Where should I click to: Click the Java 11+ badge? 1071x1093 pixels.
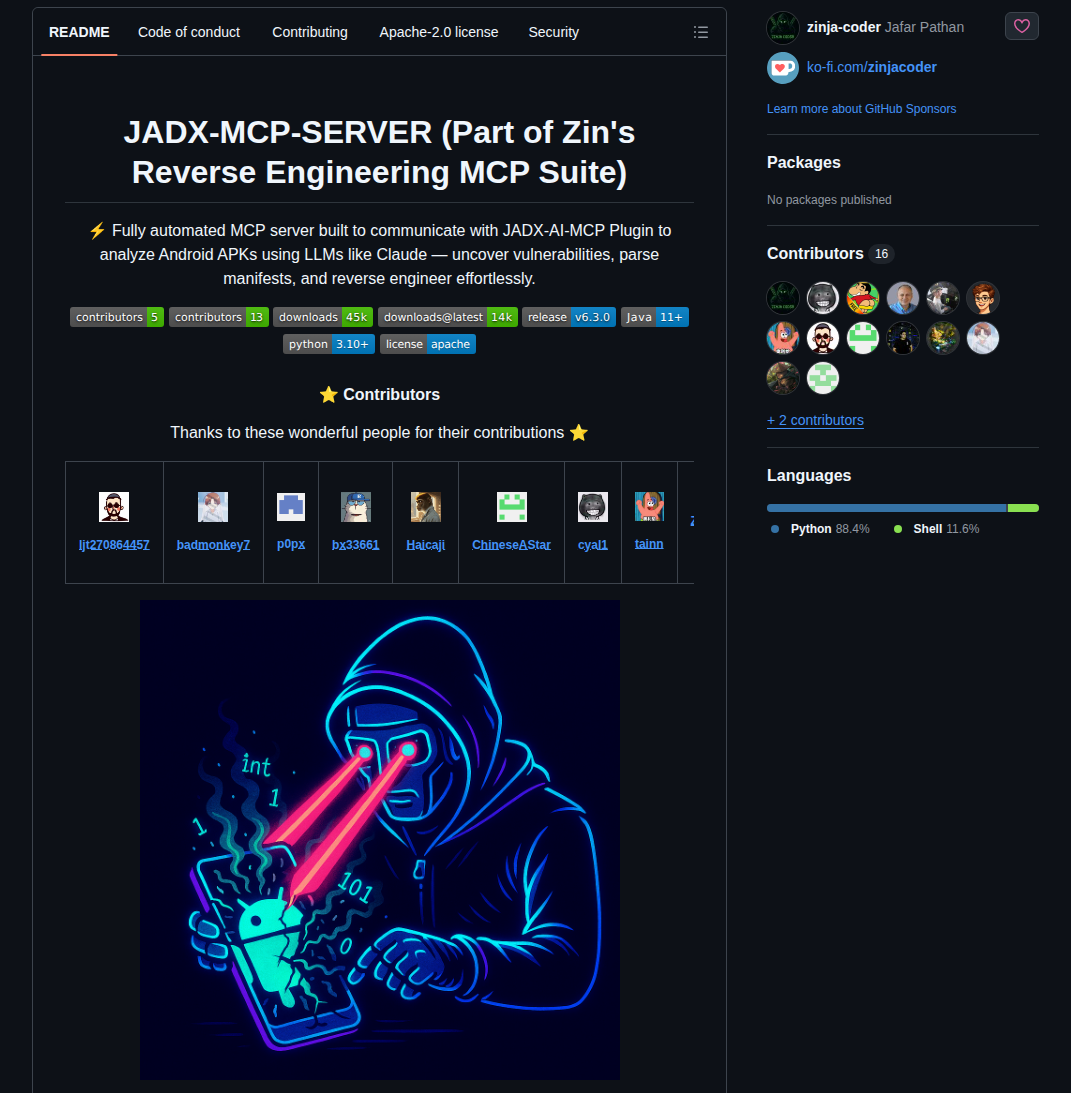click(x=655, y=317)
